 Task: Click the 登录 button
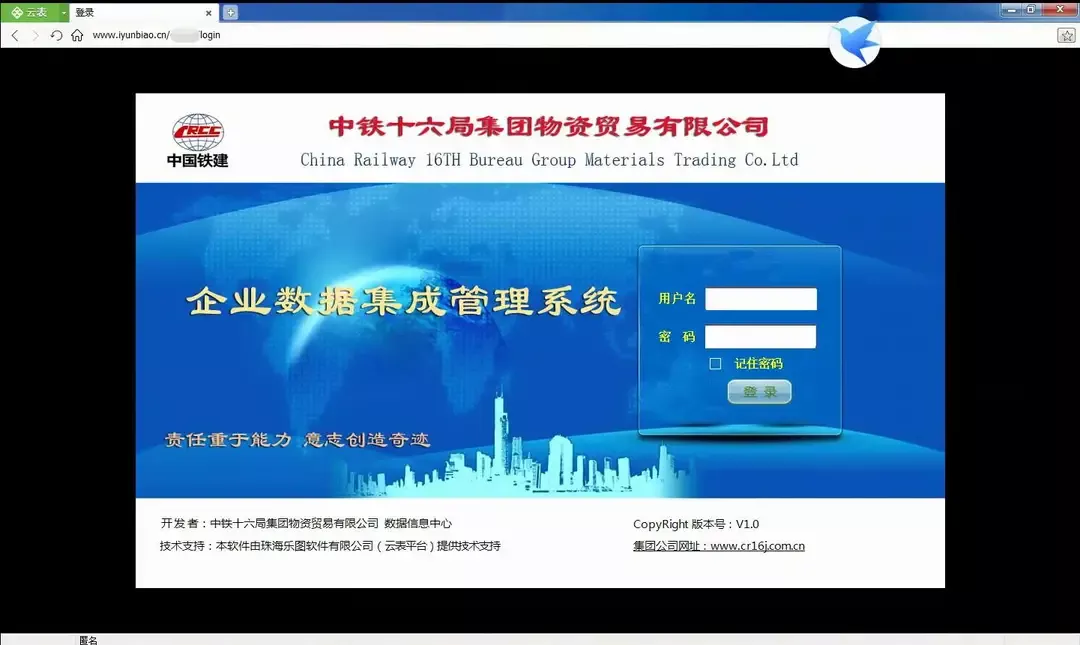[759, 392]
